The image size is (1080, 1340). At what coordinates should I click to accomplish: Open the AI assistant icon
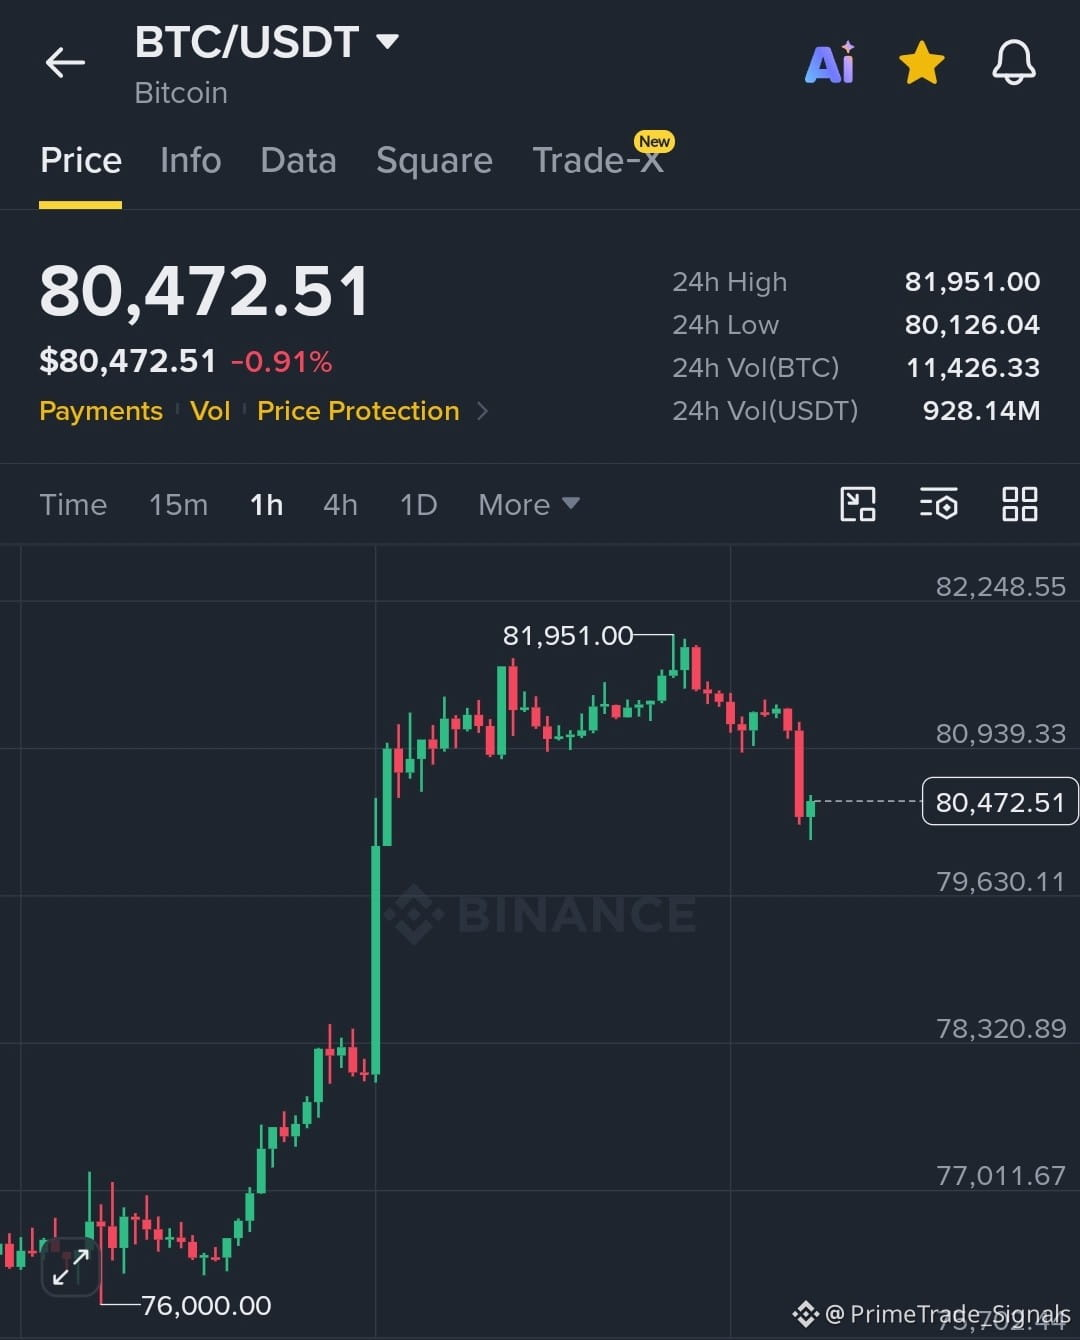pyautogui.click(x=830, y=63)
